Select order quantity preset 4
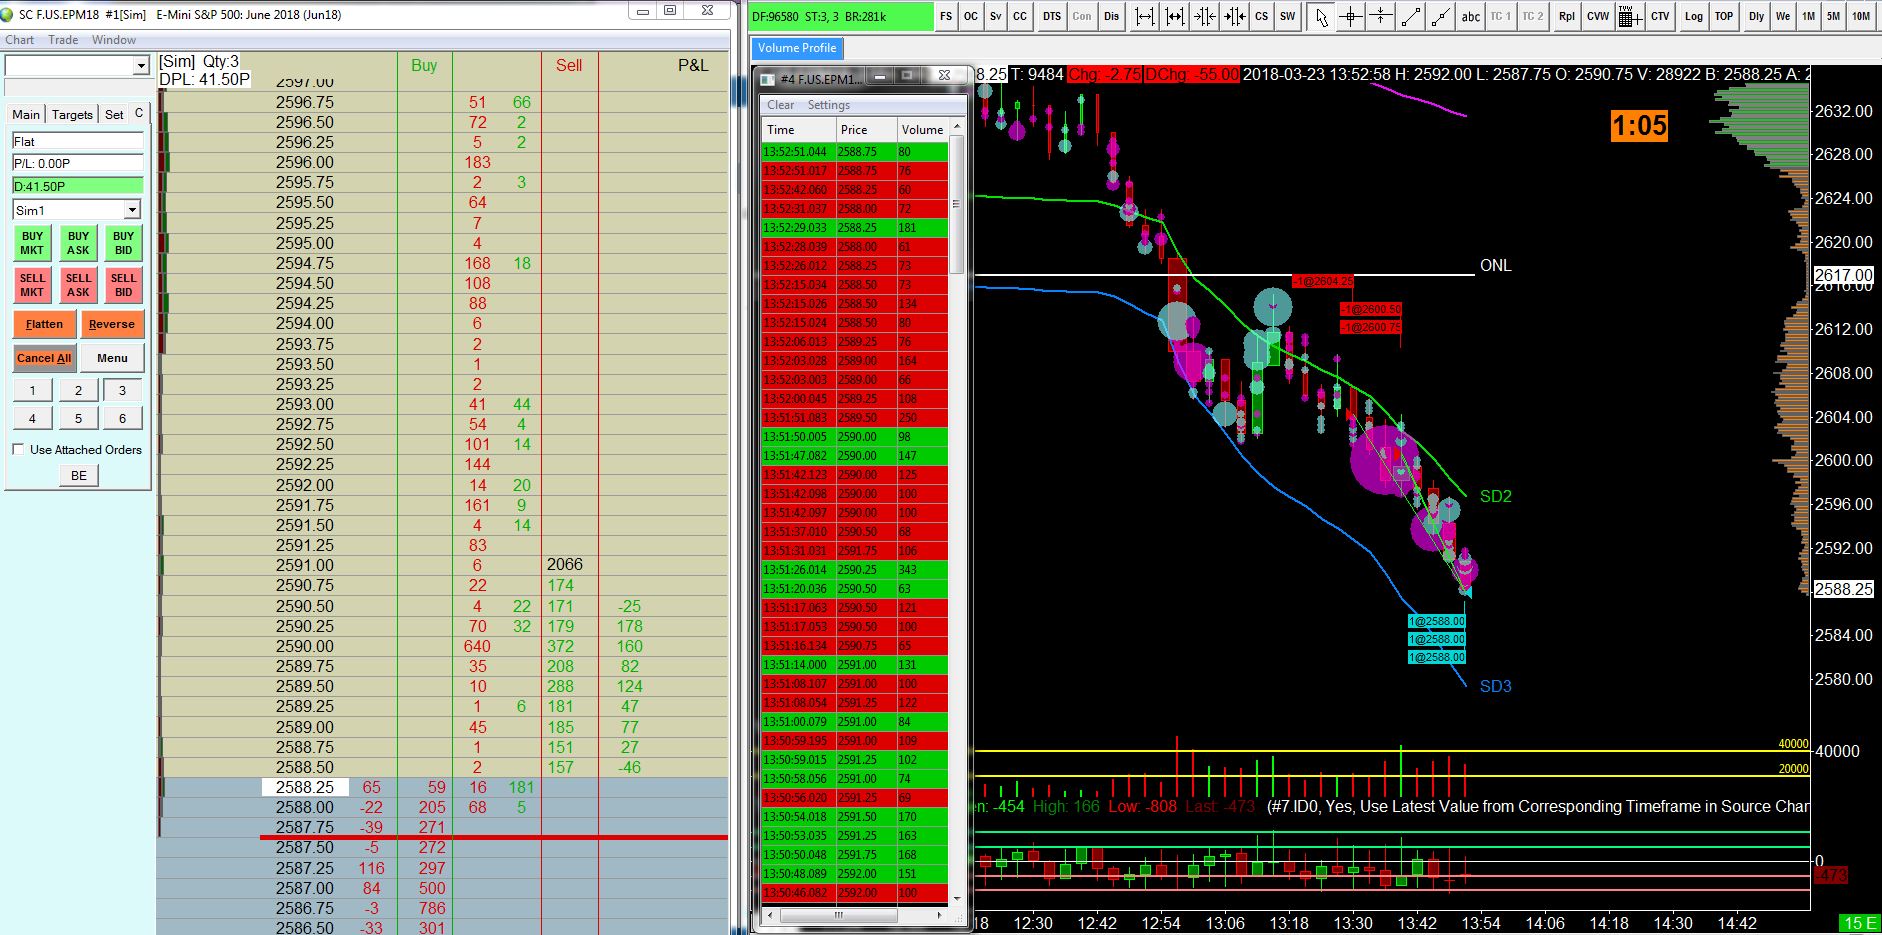The width and height of the screenshot is (1882, 935). pos(33,418)
